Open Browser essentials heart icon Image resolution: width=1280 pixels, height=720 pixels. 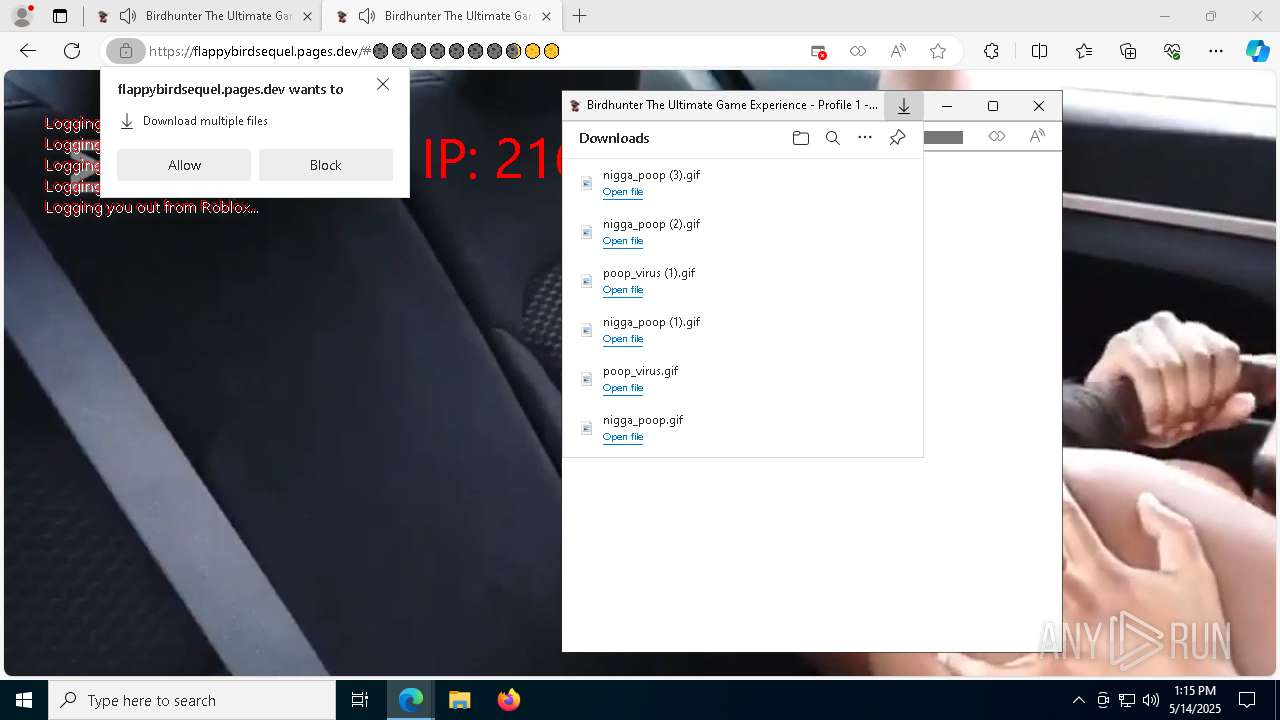(x=1172, y=51)
